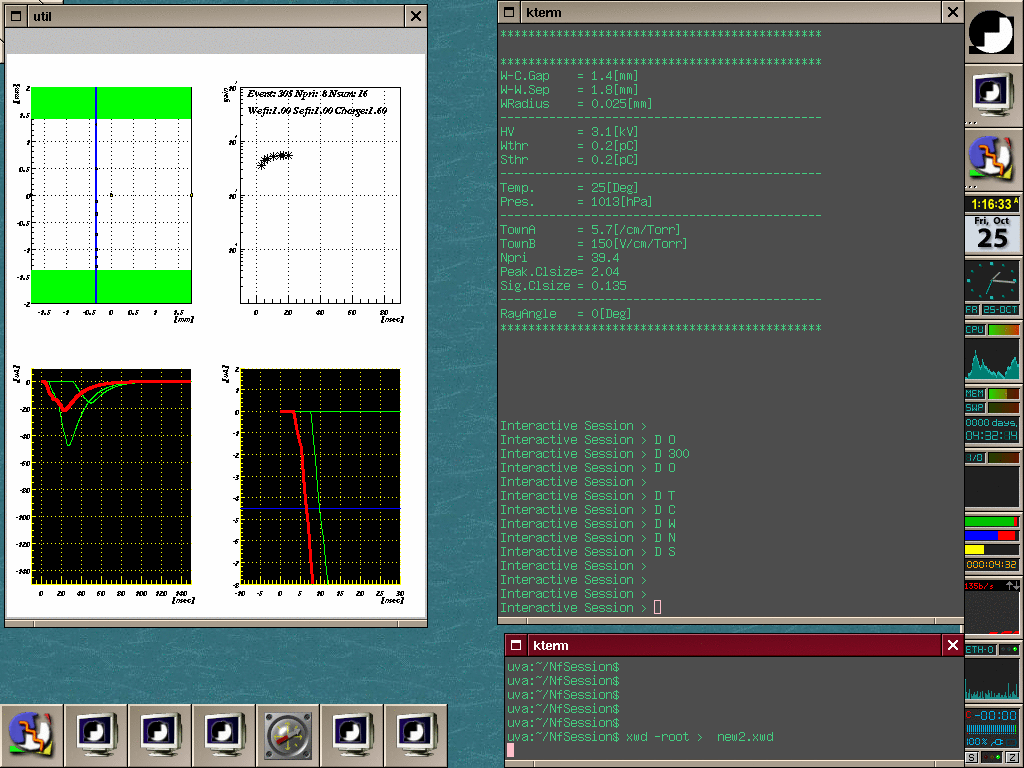Click the miniaturize button on util window

(x=16, y=16)
